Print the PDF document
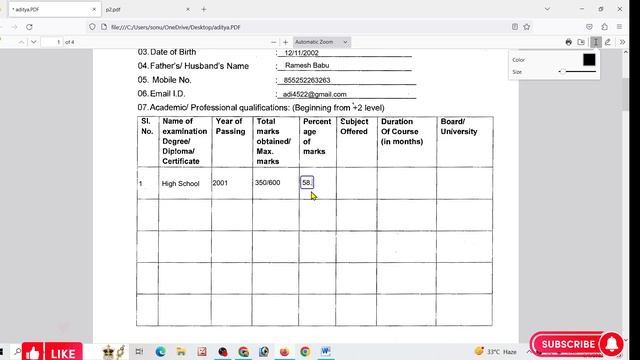The image size is (640, 360). tap(569, 42)
